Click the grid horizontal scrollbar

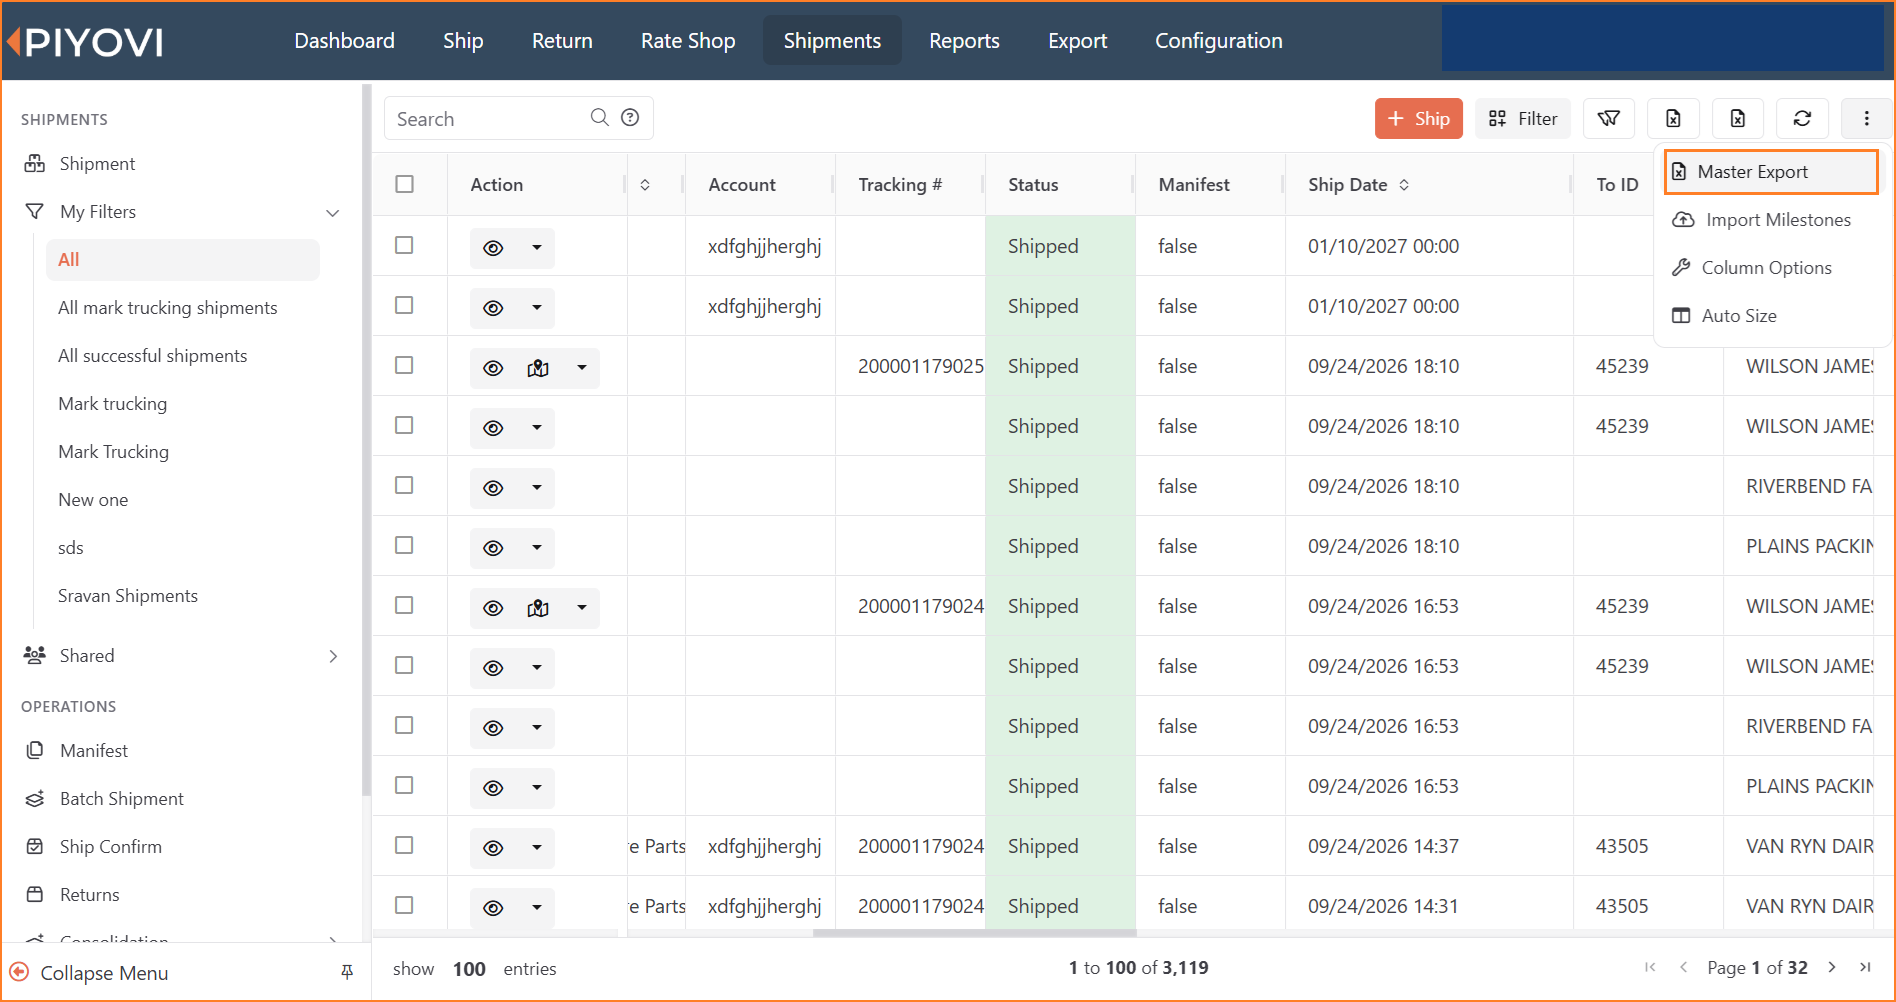(x=975, y=933)
